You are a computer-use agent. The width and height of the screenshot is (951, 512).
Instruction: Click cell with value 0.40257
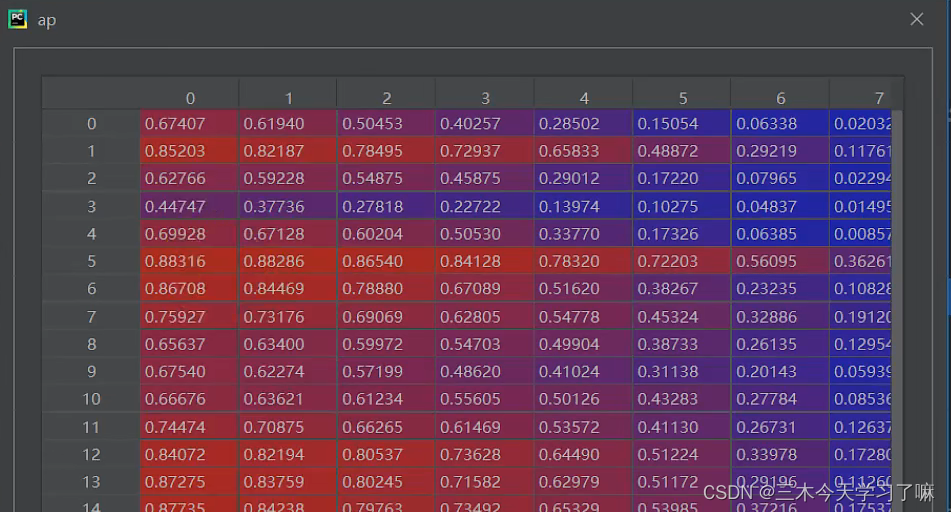485,124
